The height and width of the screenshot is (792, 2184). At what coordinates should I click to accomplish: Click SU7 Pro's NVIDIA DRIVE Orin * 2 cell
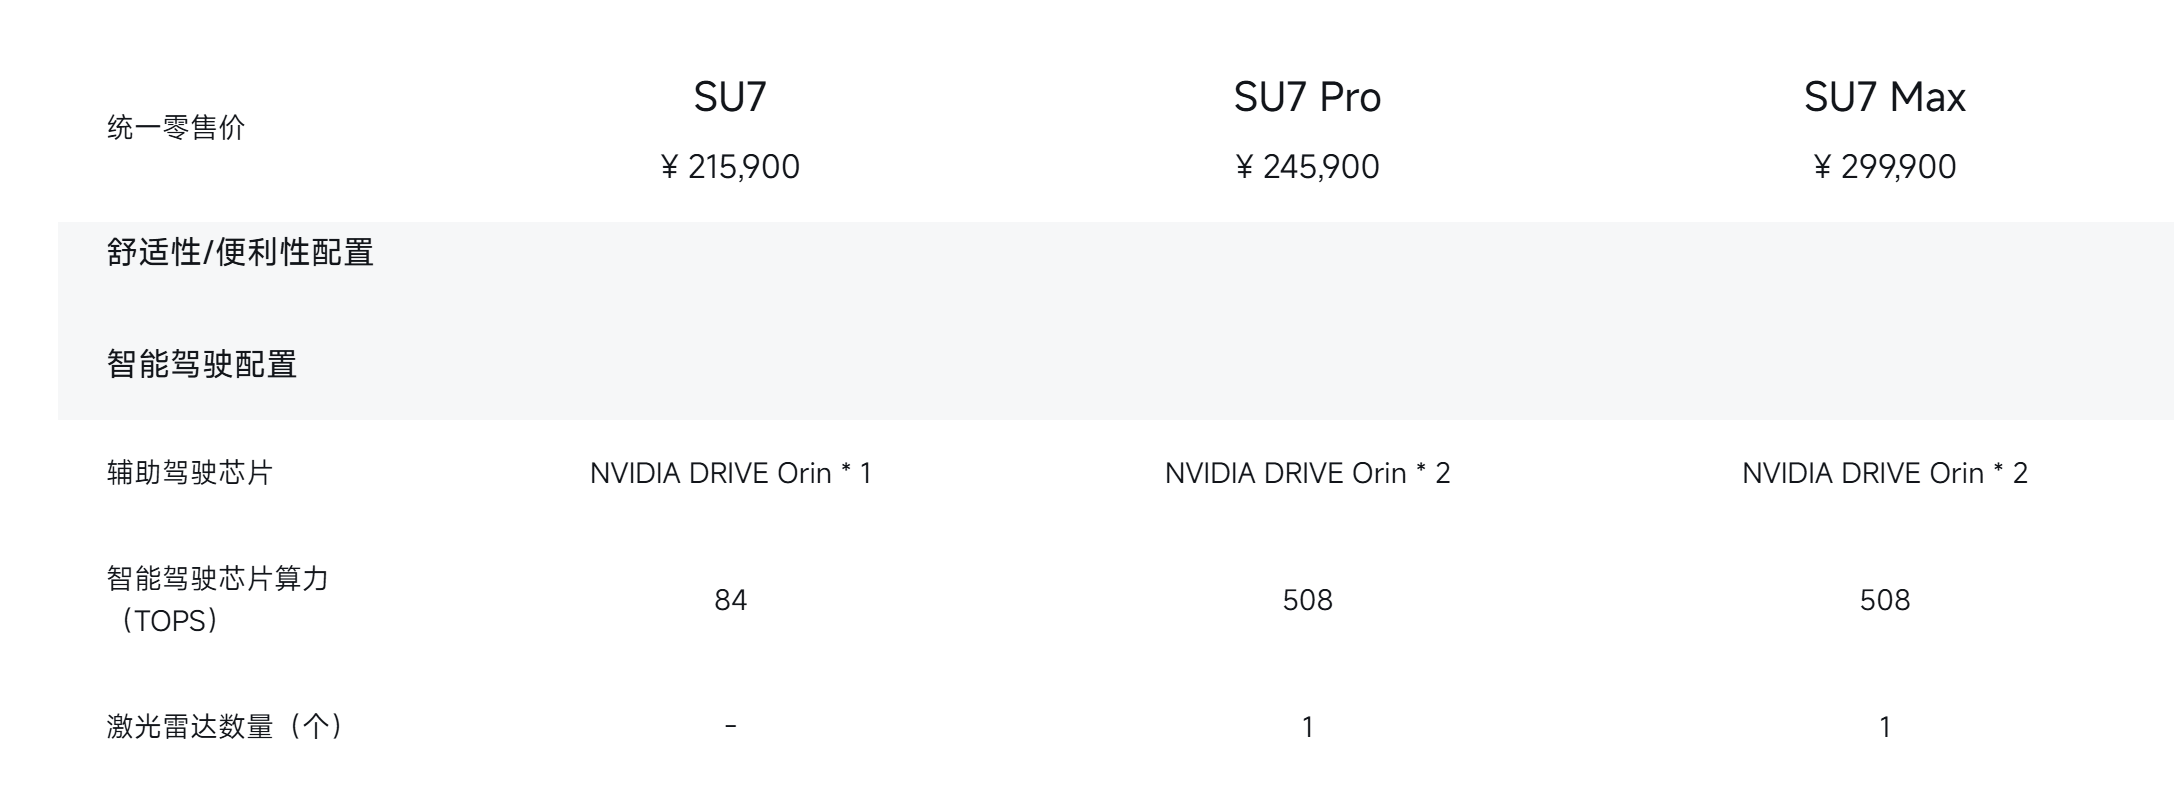coord(1307,473)
